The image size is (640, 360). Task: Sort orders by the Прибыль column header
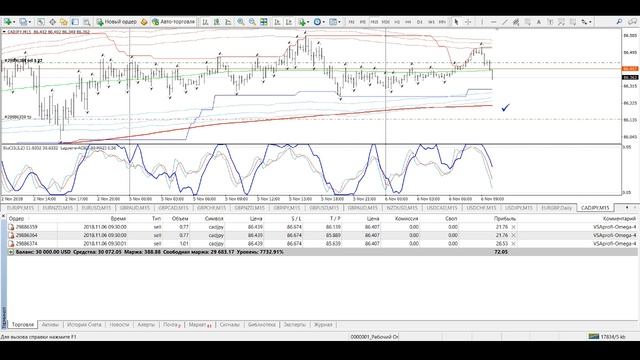(504, 219)
